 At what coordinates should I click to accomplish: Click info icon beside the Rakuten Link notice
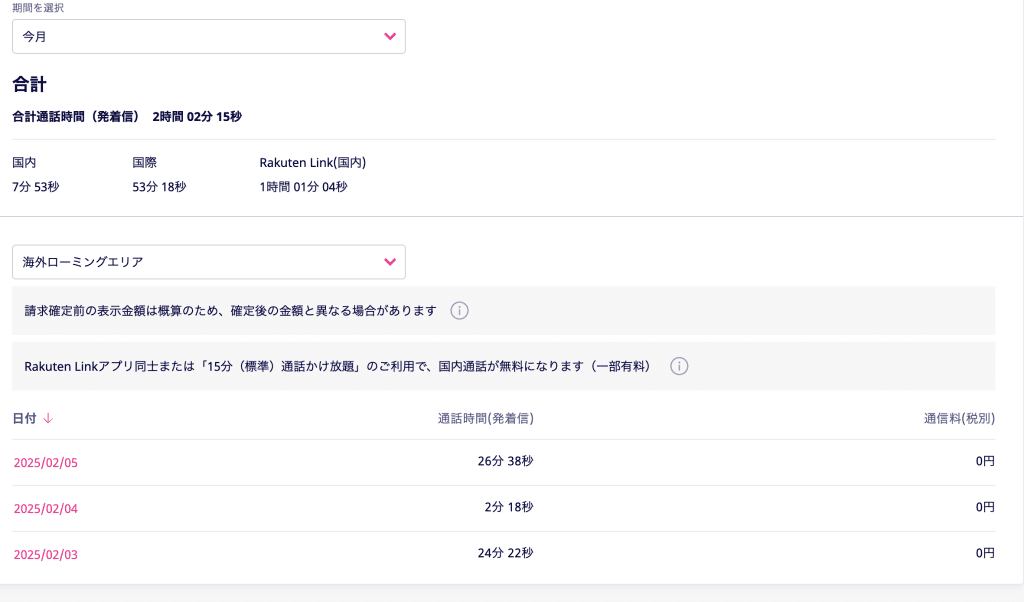pyautogui.click(x=678, y=366)
